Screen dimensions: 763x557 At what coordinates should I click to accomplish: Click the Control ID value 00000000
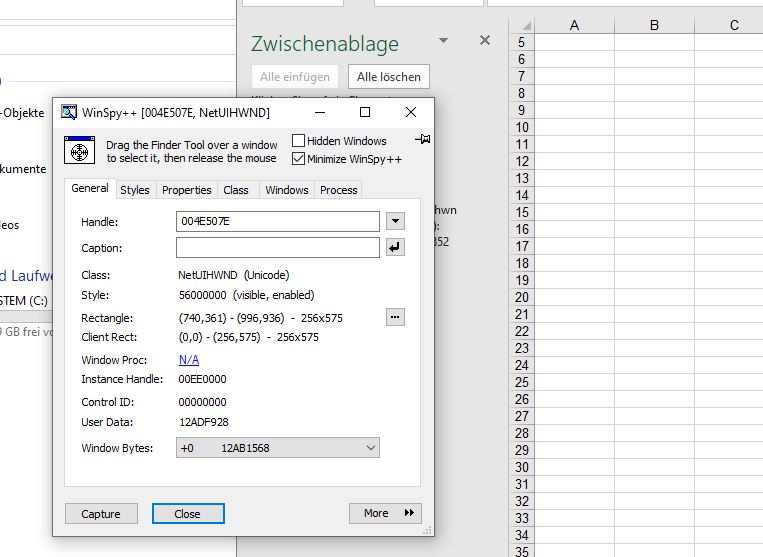click(202, 402)
